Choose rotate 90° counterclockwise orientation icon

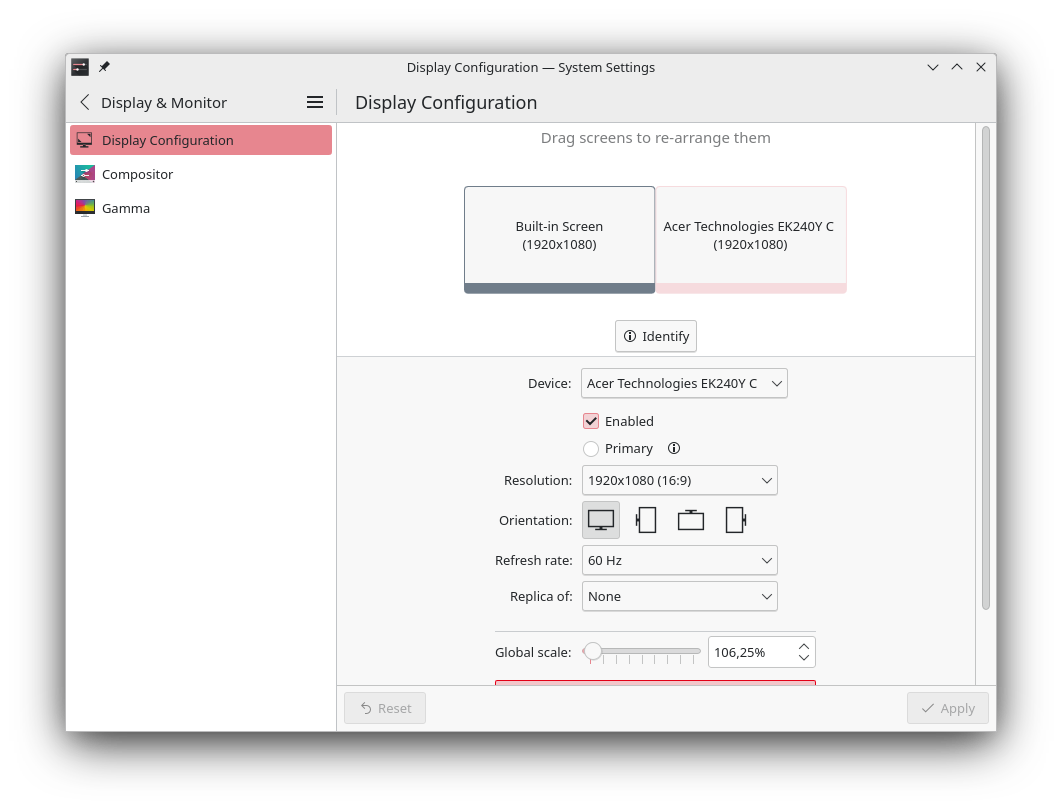646,521
